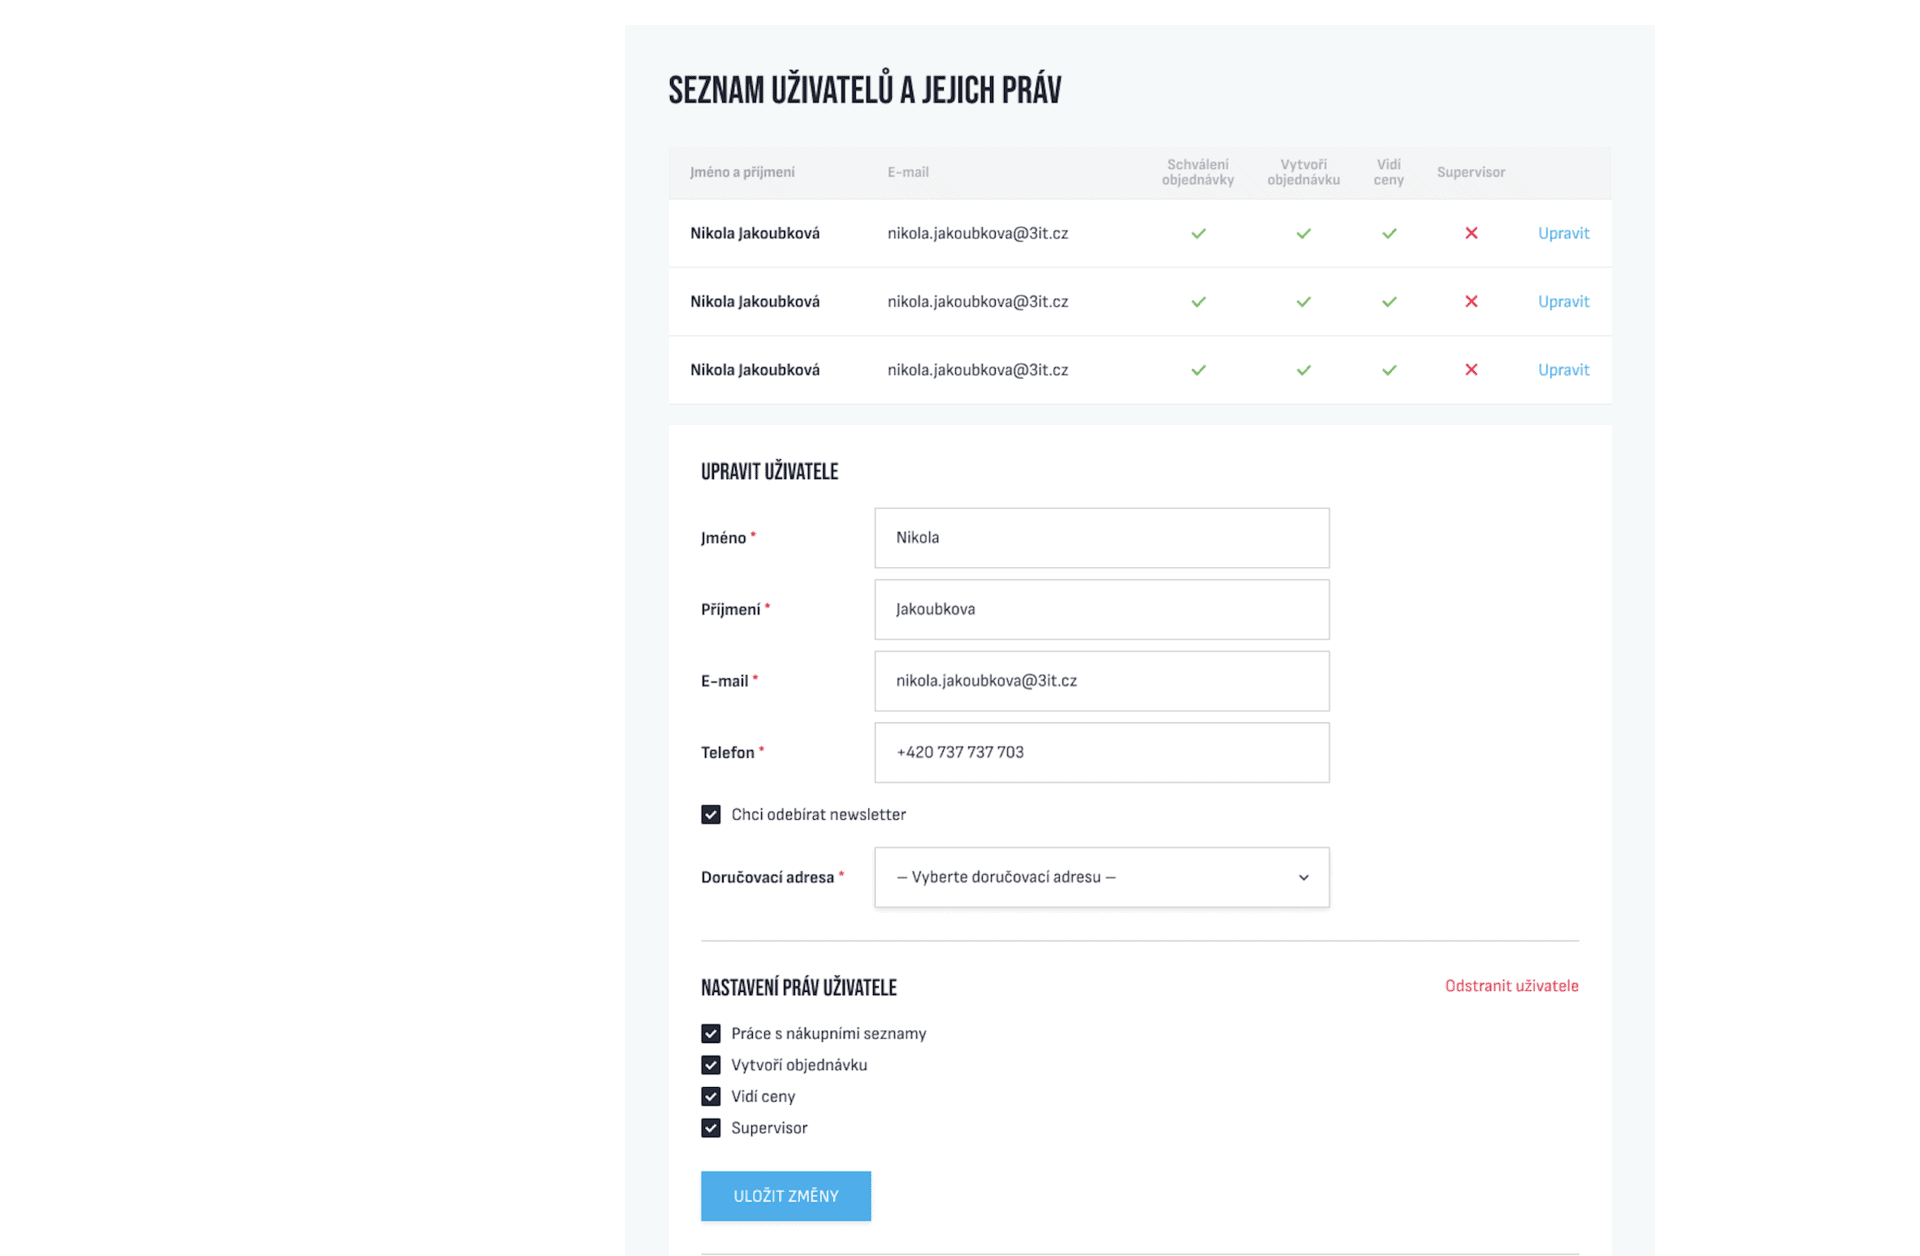1920x1256 pixels.
Task: Click the Schválení objednávky checkmark in the second user row
Action: click(x=1198, y=301)
